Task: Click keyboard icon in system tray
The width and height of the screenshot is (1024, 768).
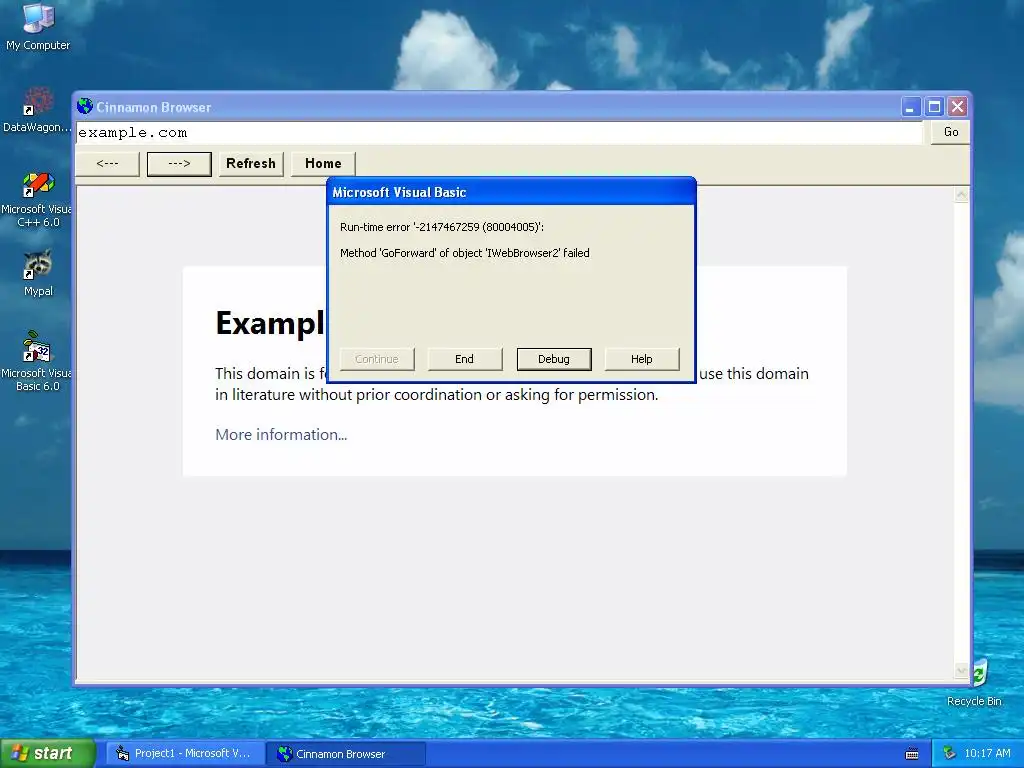Action: (912, 754)
